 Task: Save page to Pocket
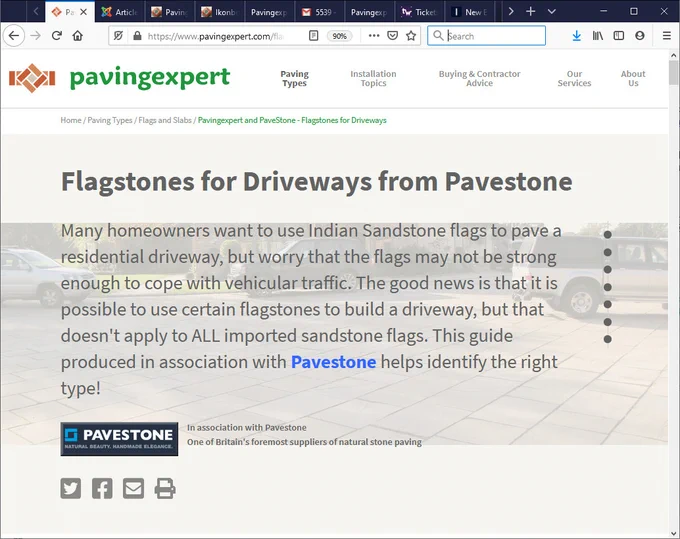pos(392,36)
